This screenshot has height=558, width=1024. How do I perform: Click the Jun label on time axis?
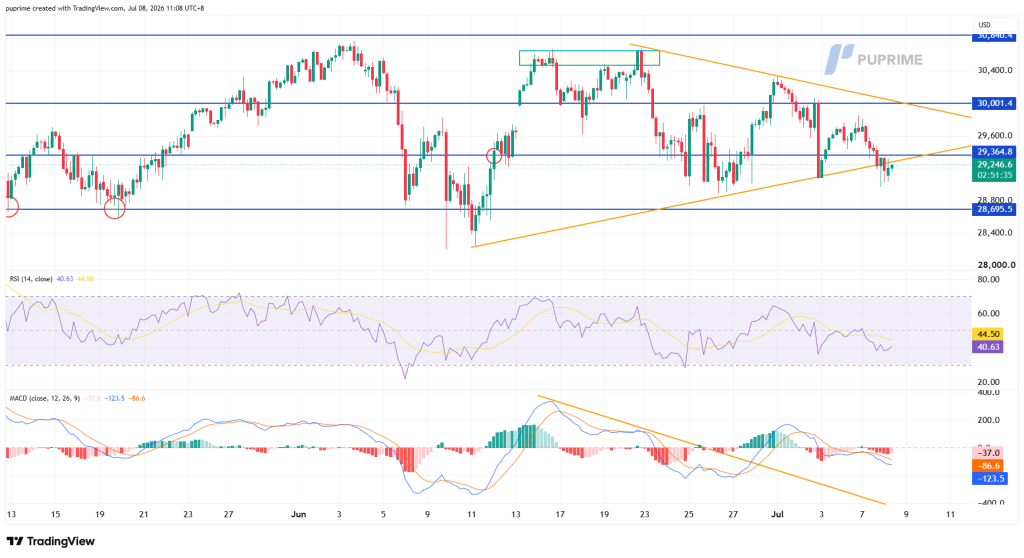tap(298, 514)
